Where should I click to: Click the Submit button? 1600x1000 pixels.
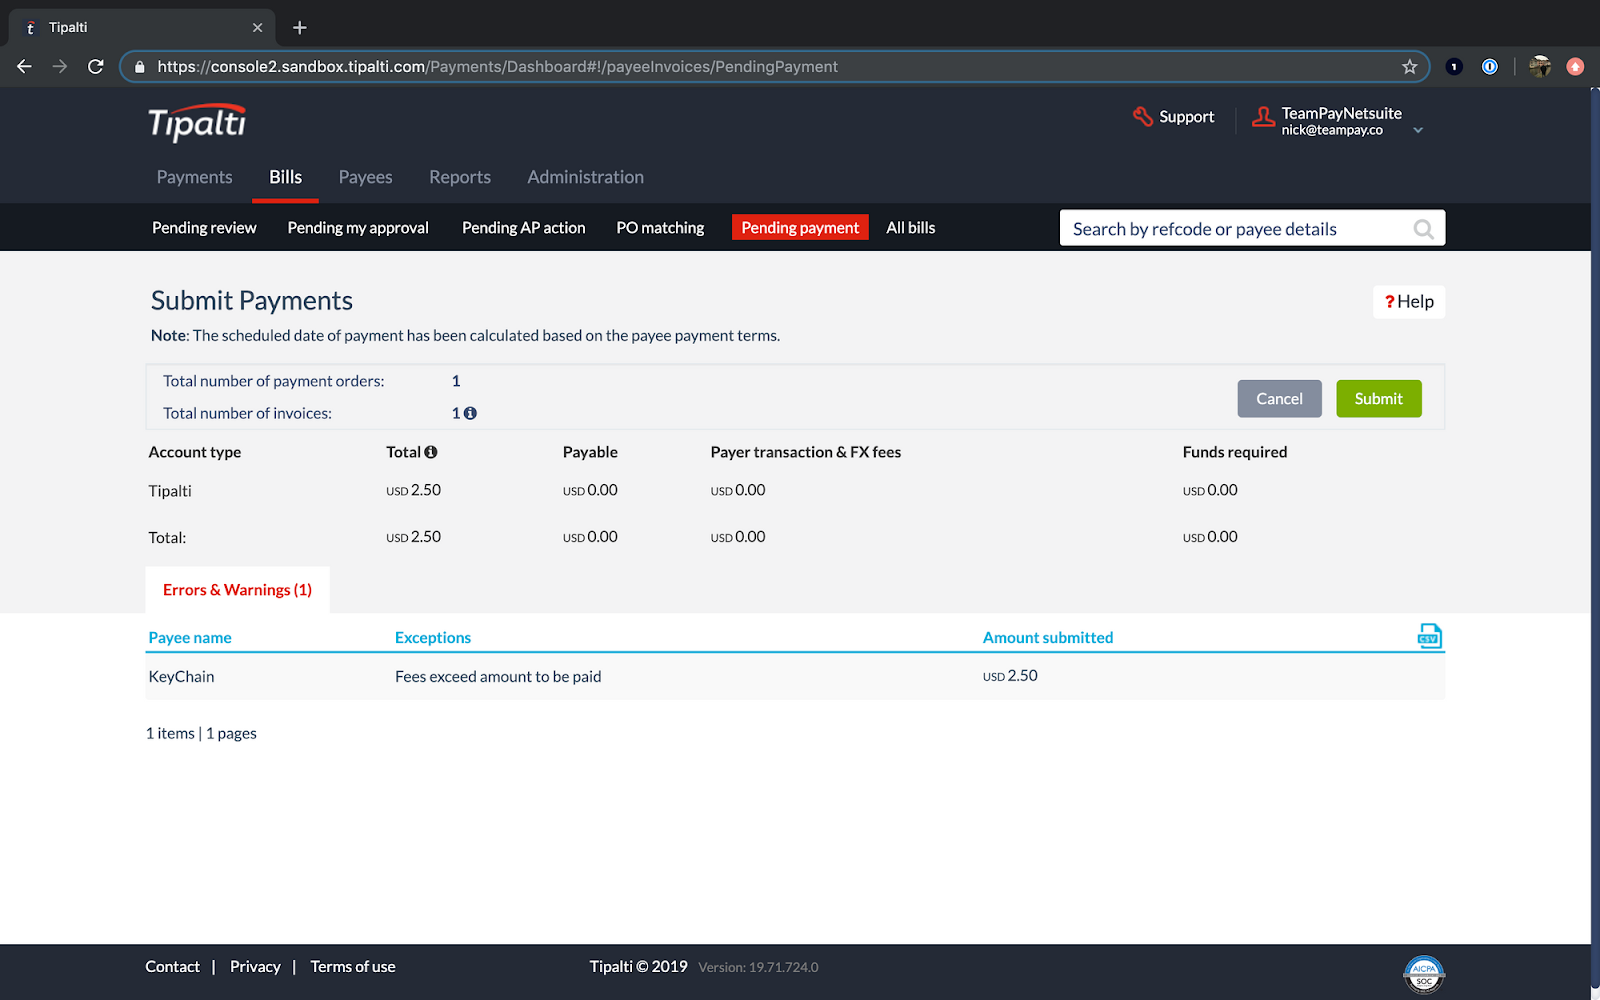1379,399
